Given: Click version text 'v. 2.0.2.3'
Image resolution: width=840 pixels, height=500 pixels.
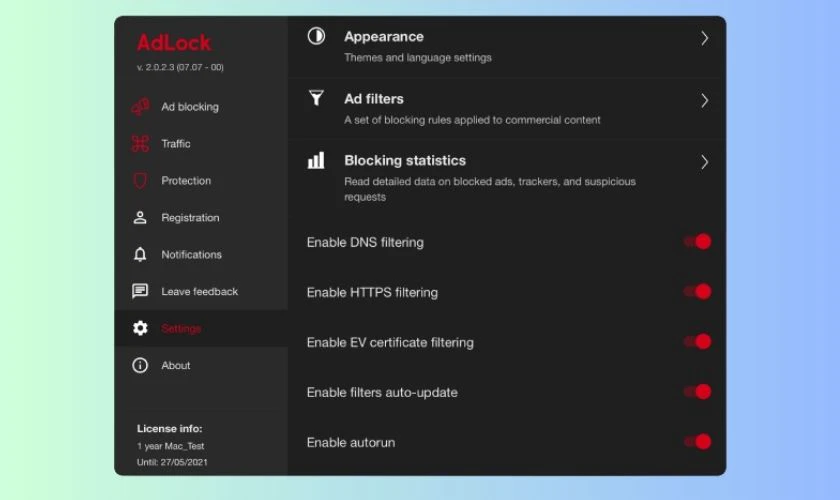Looking at the screenshot, I should point(180,67).
